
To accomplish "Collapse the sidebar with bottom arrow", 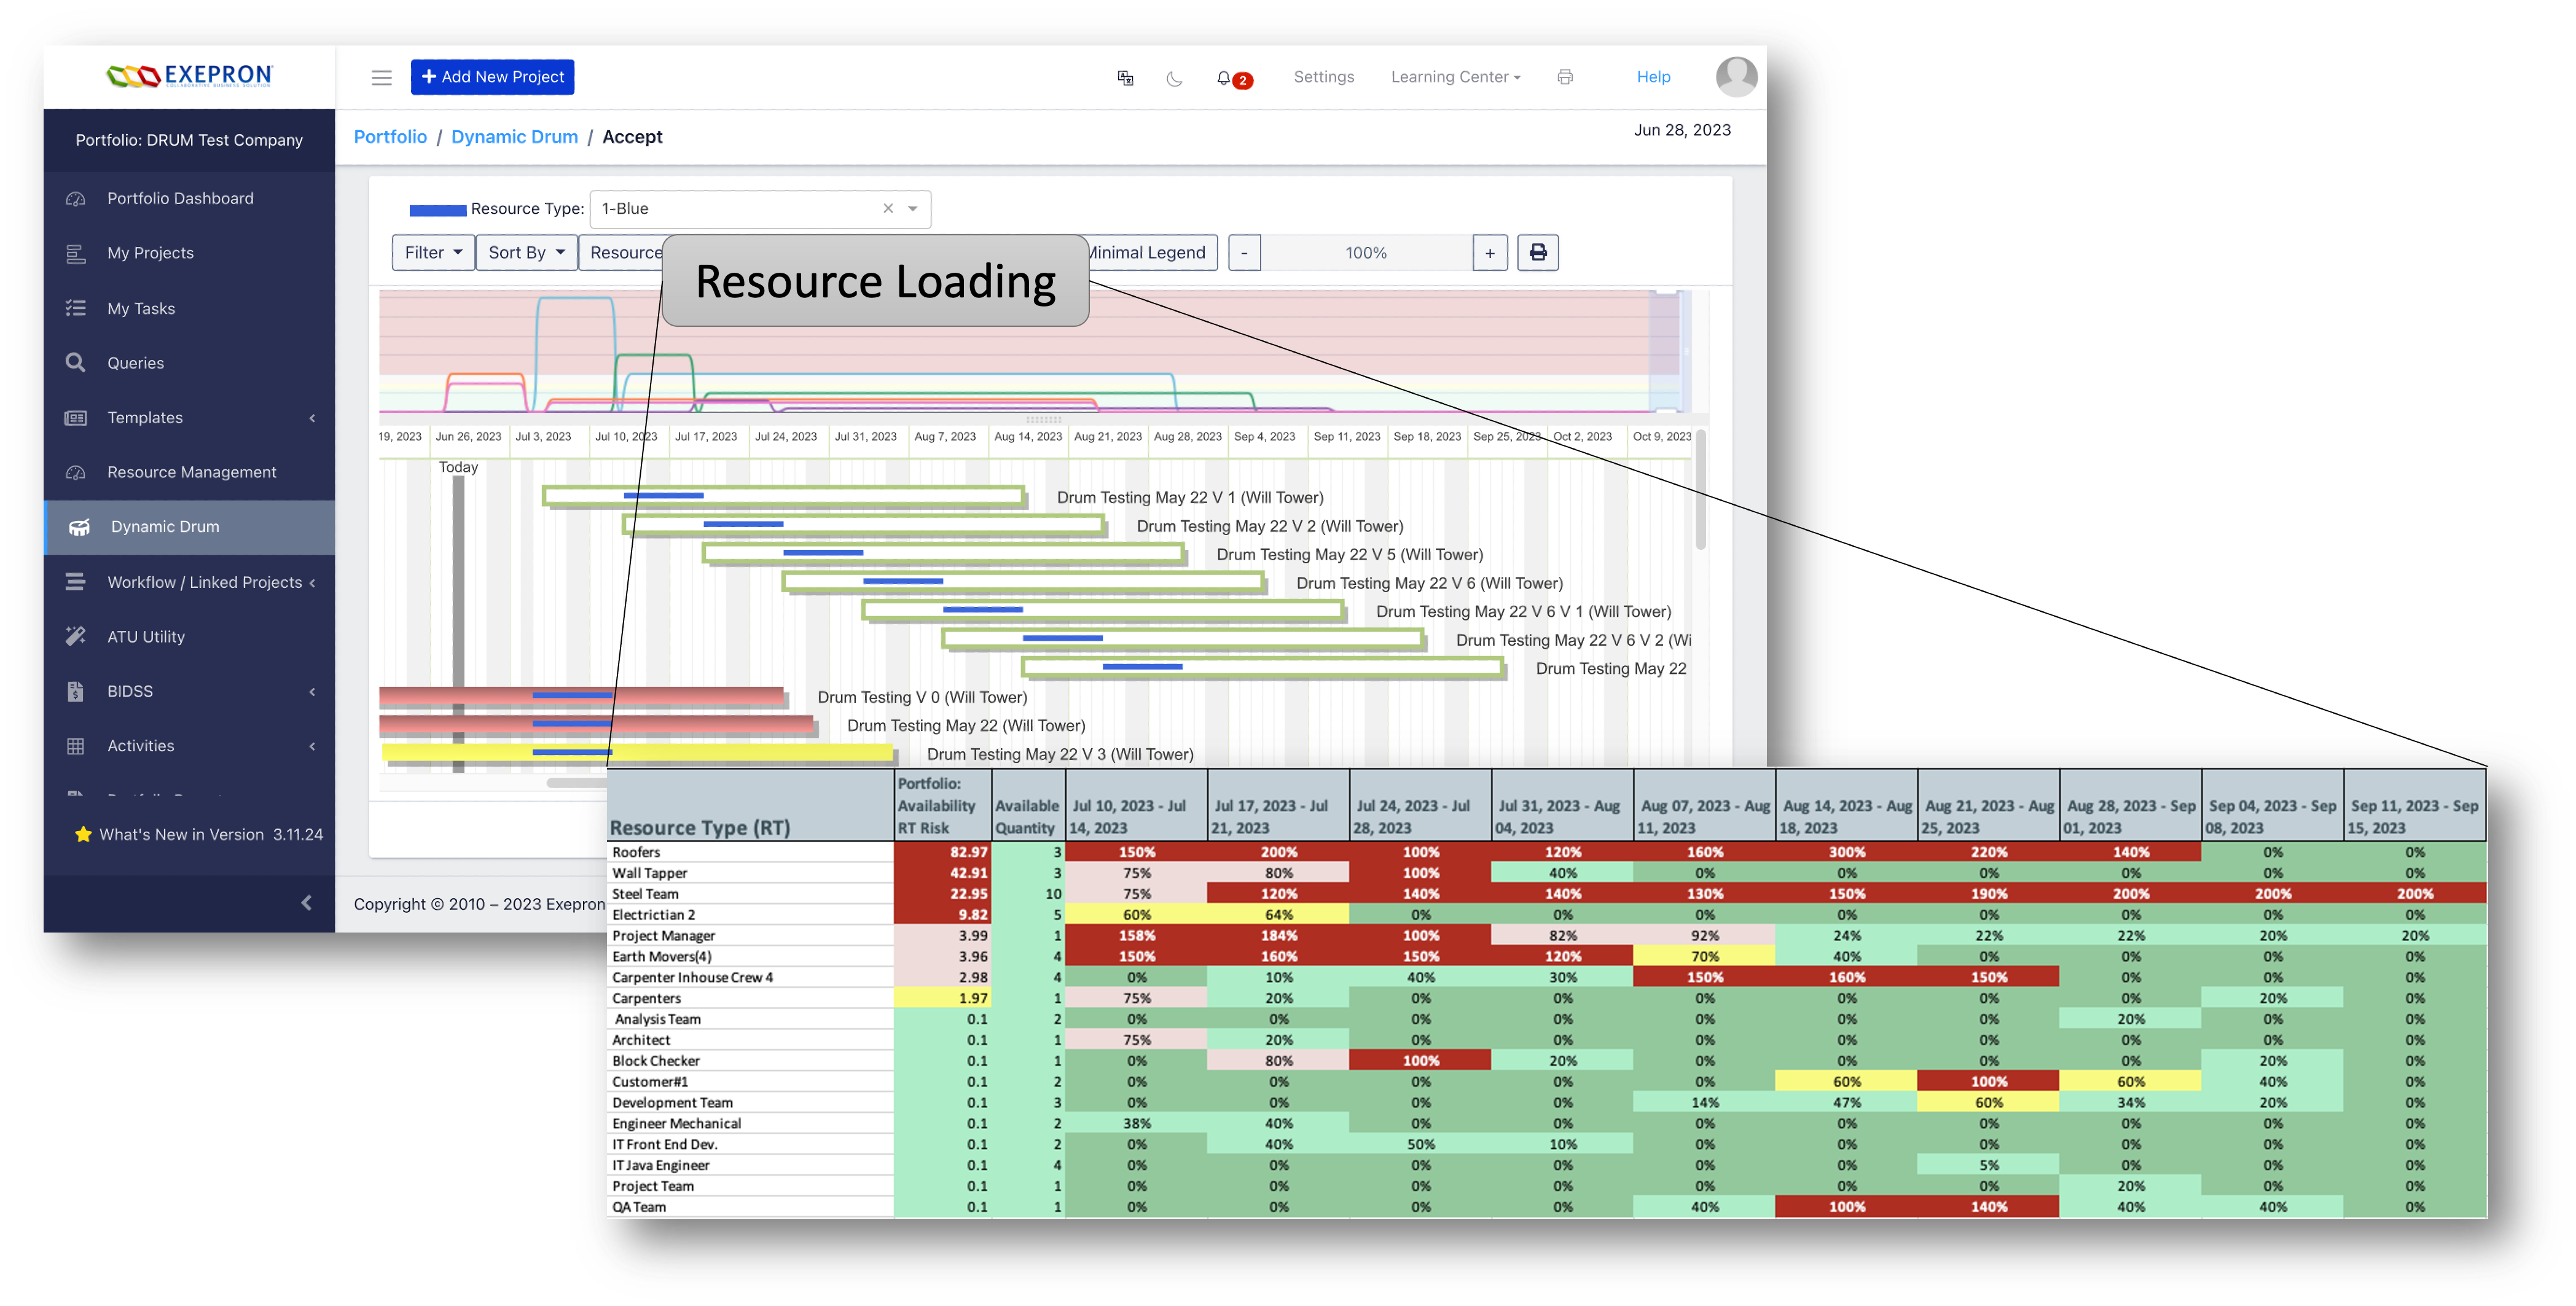I will 306,903.
